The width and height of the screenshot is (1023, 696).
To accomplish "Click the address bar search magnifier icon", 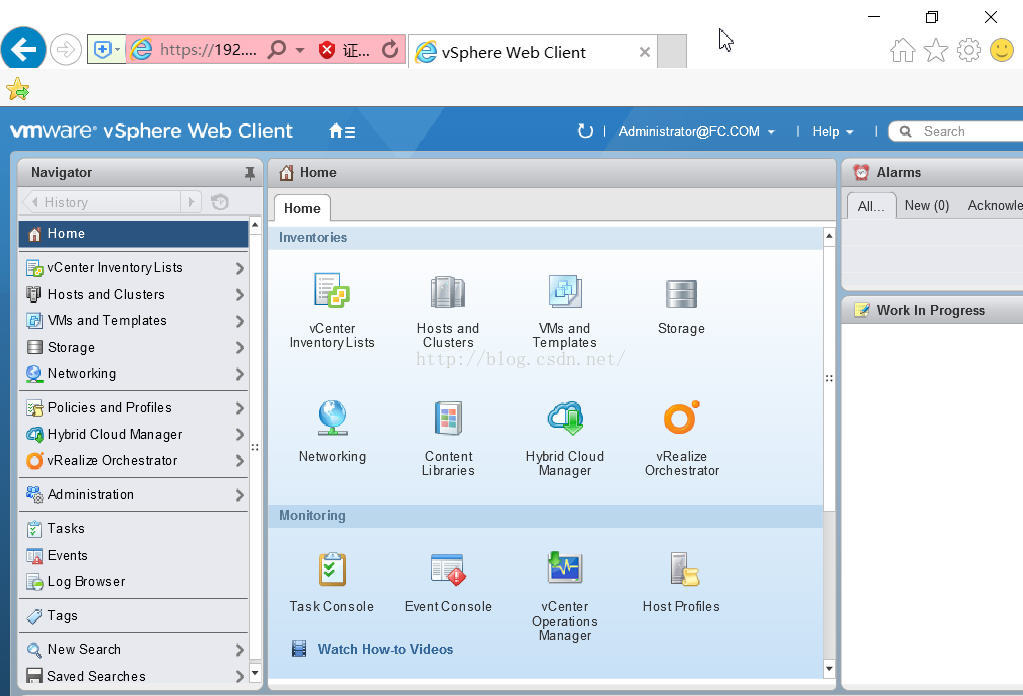I will (x=277, y=49).
